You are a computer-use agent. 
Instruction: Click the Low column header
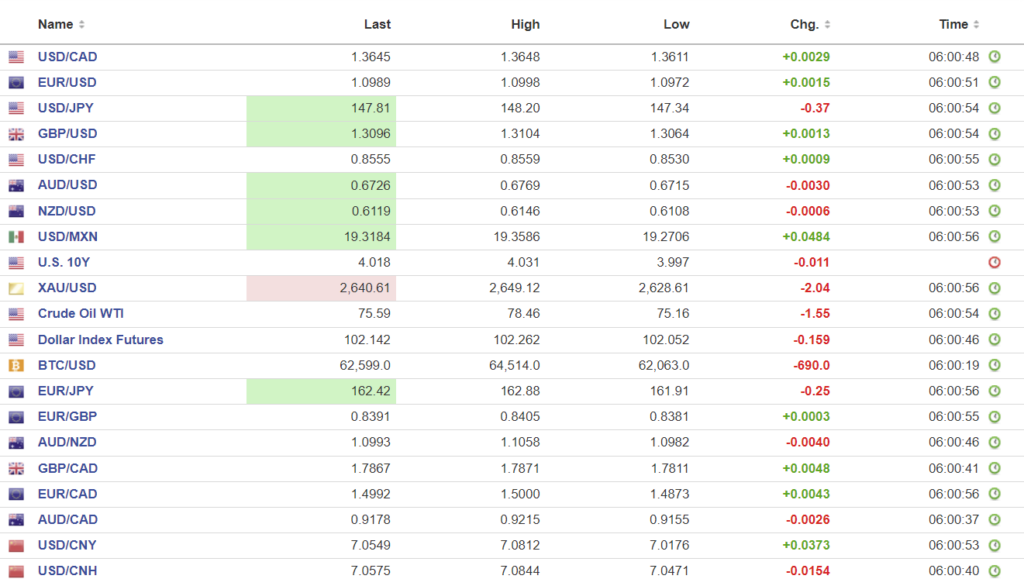(x=676, y=24)
